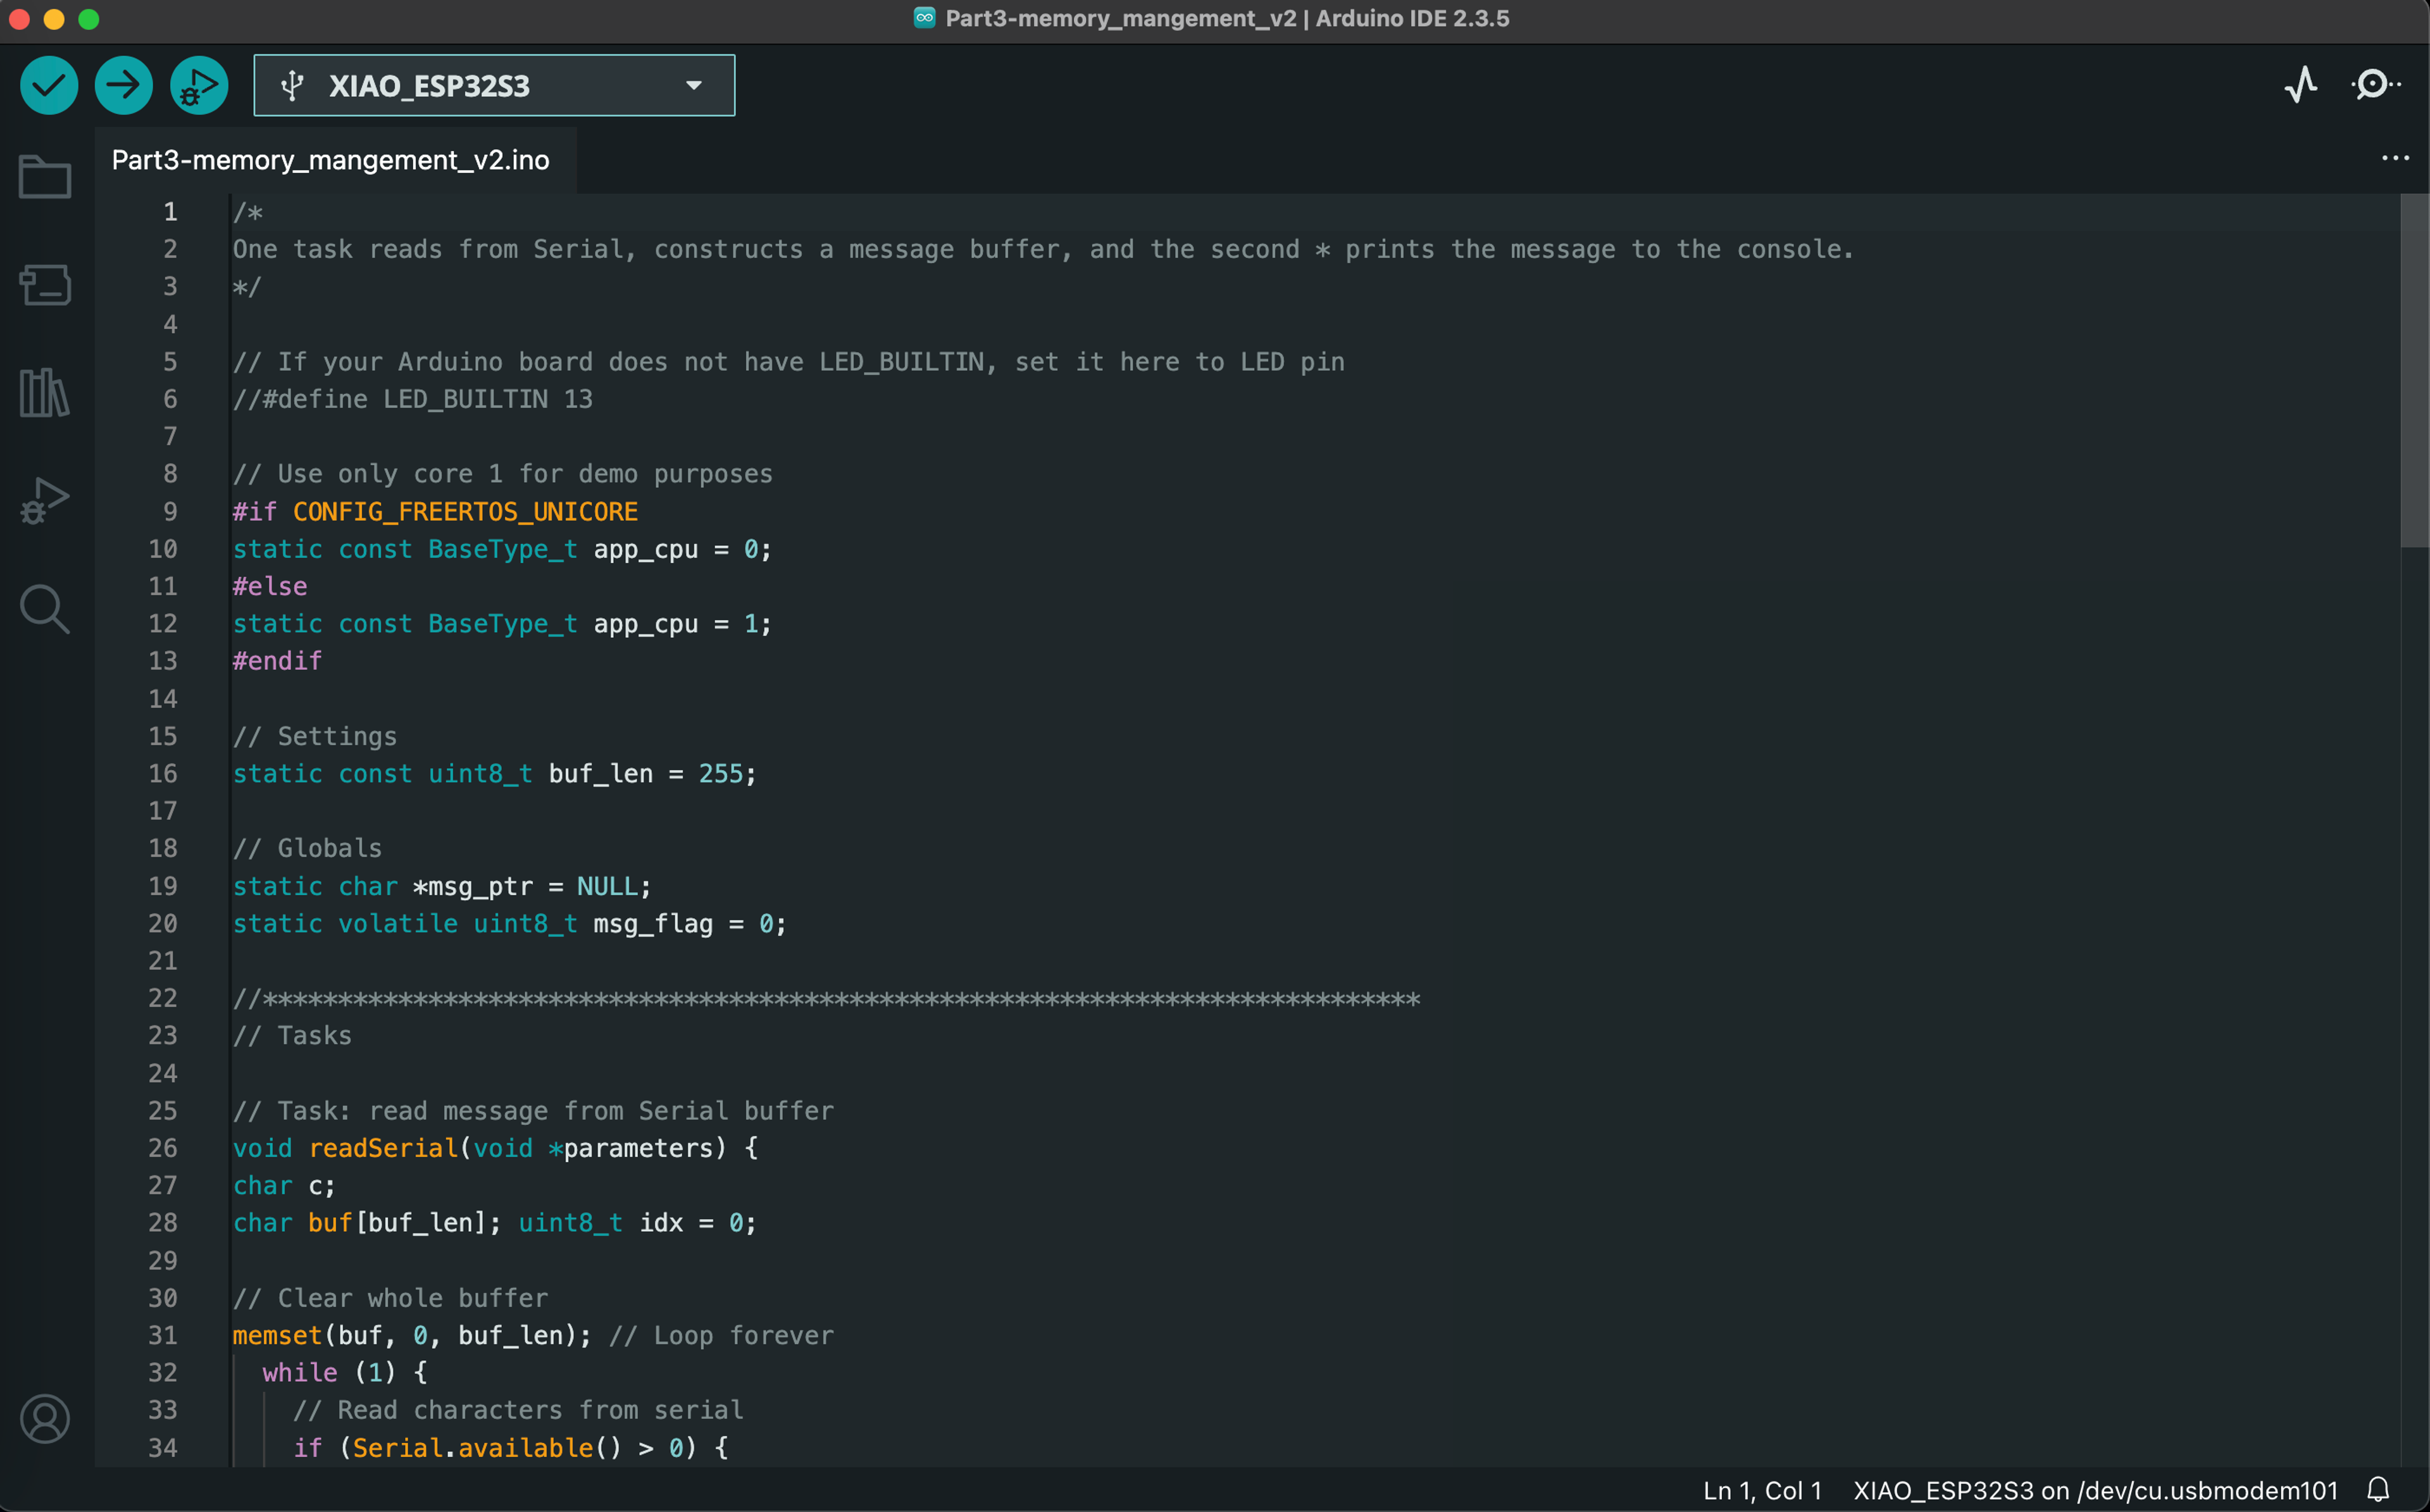Open notifications bell in status bar

pos(2378,1490)
